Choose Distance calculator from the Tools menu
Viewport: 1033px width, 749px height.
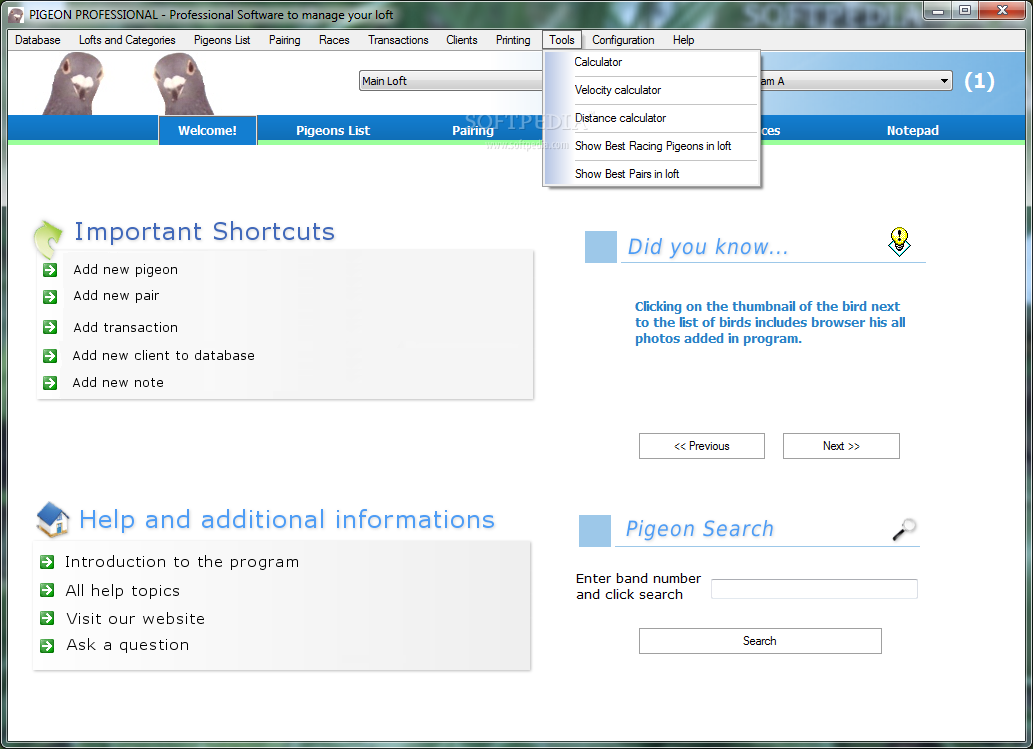pos(652,118)
